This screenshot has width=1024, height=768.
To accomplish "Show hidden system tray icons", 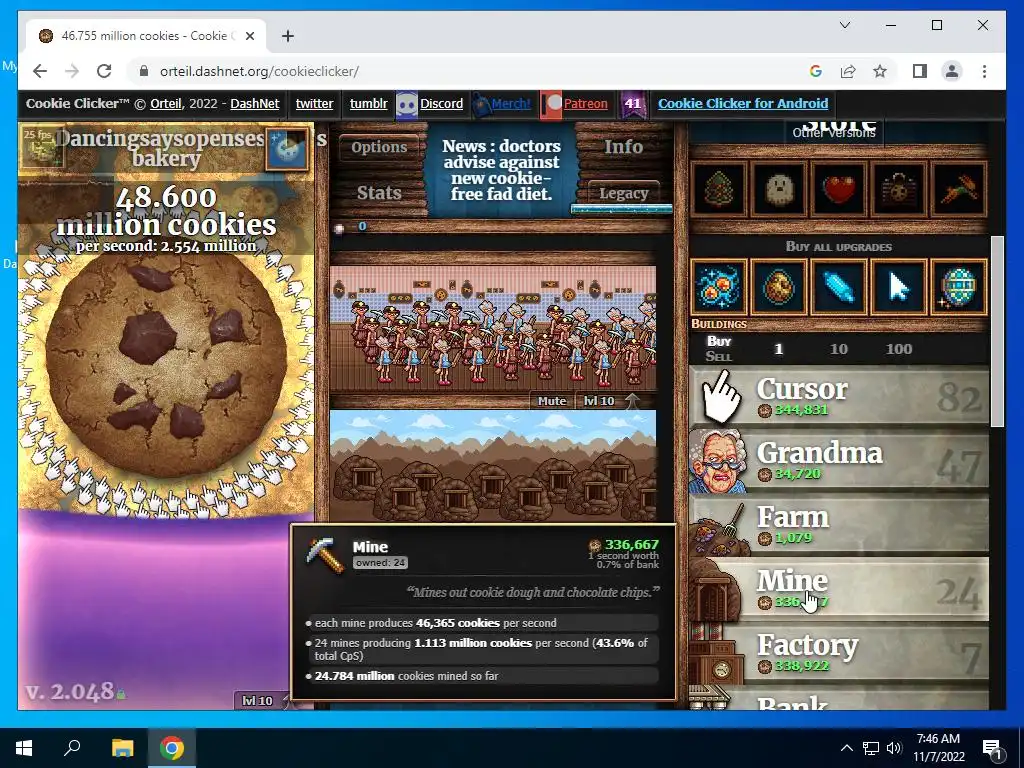I will pos(846,748).
